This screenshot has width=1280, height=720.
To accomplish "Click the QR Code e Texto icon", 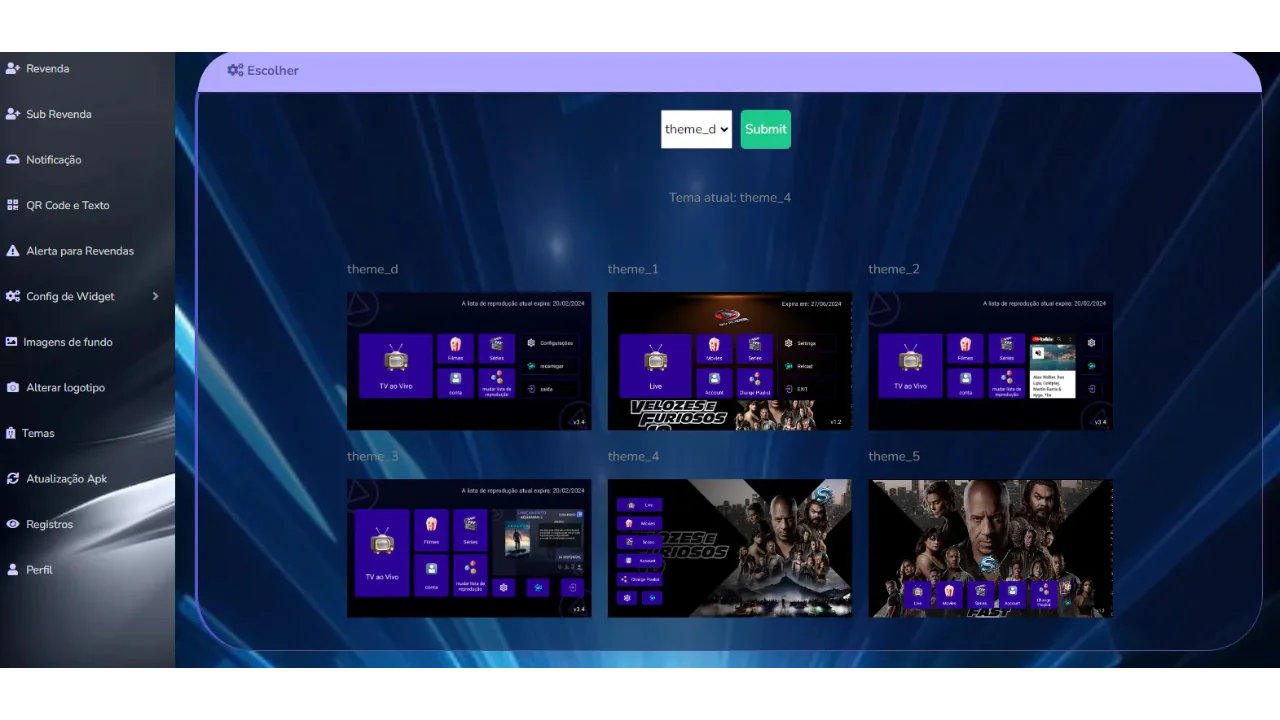I will (12, 205).
